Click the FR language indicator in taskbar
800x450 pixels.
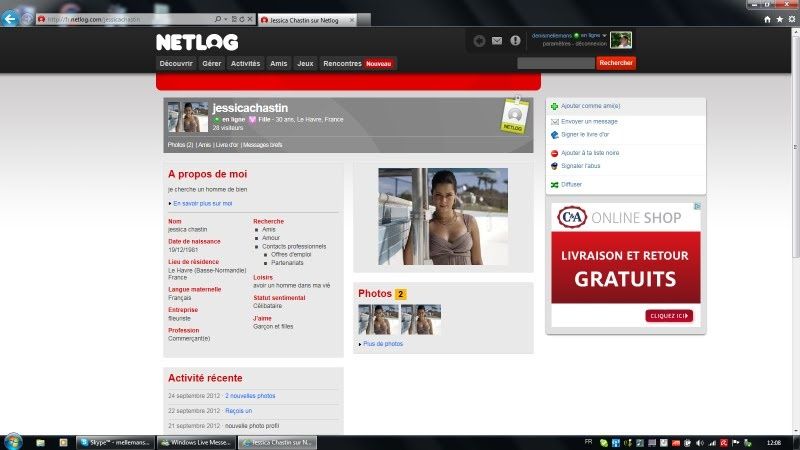588,442
